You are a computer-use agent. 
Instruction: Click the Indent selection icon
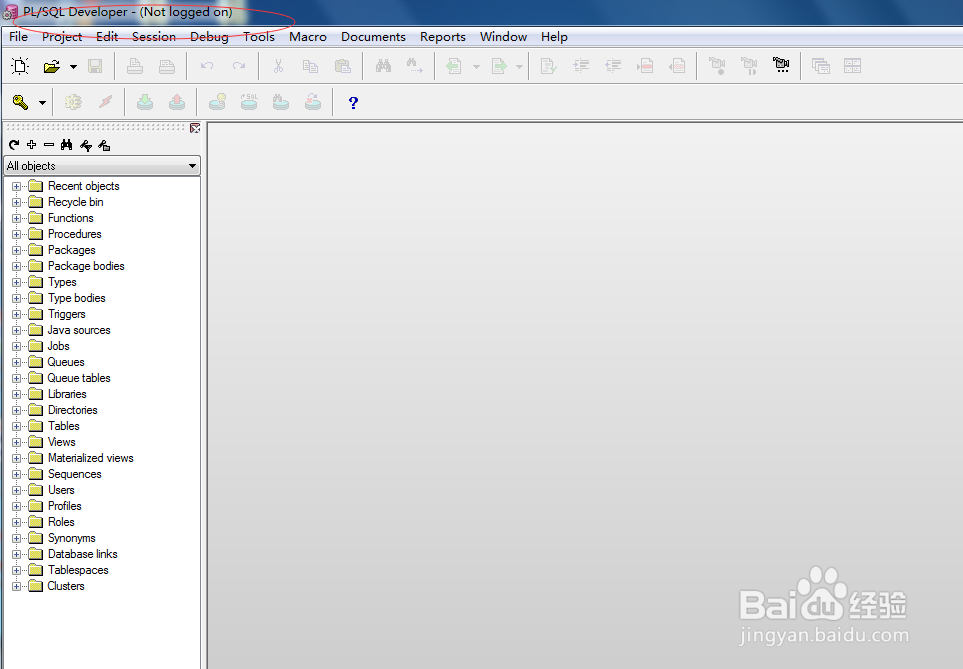coord(580,66)
